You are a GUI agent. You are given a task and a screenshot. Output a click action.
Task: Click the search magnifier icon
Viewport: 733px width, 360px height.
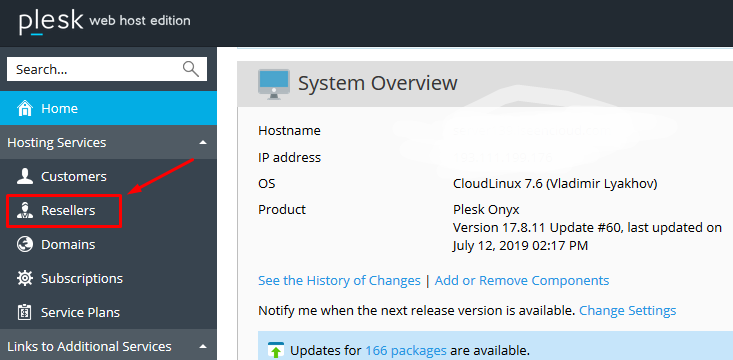191,69
